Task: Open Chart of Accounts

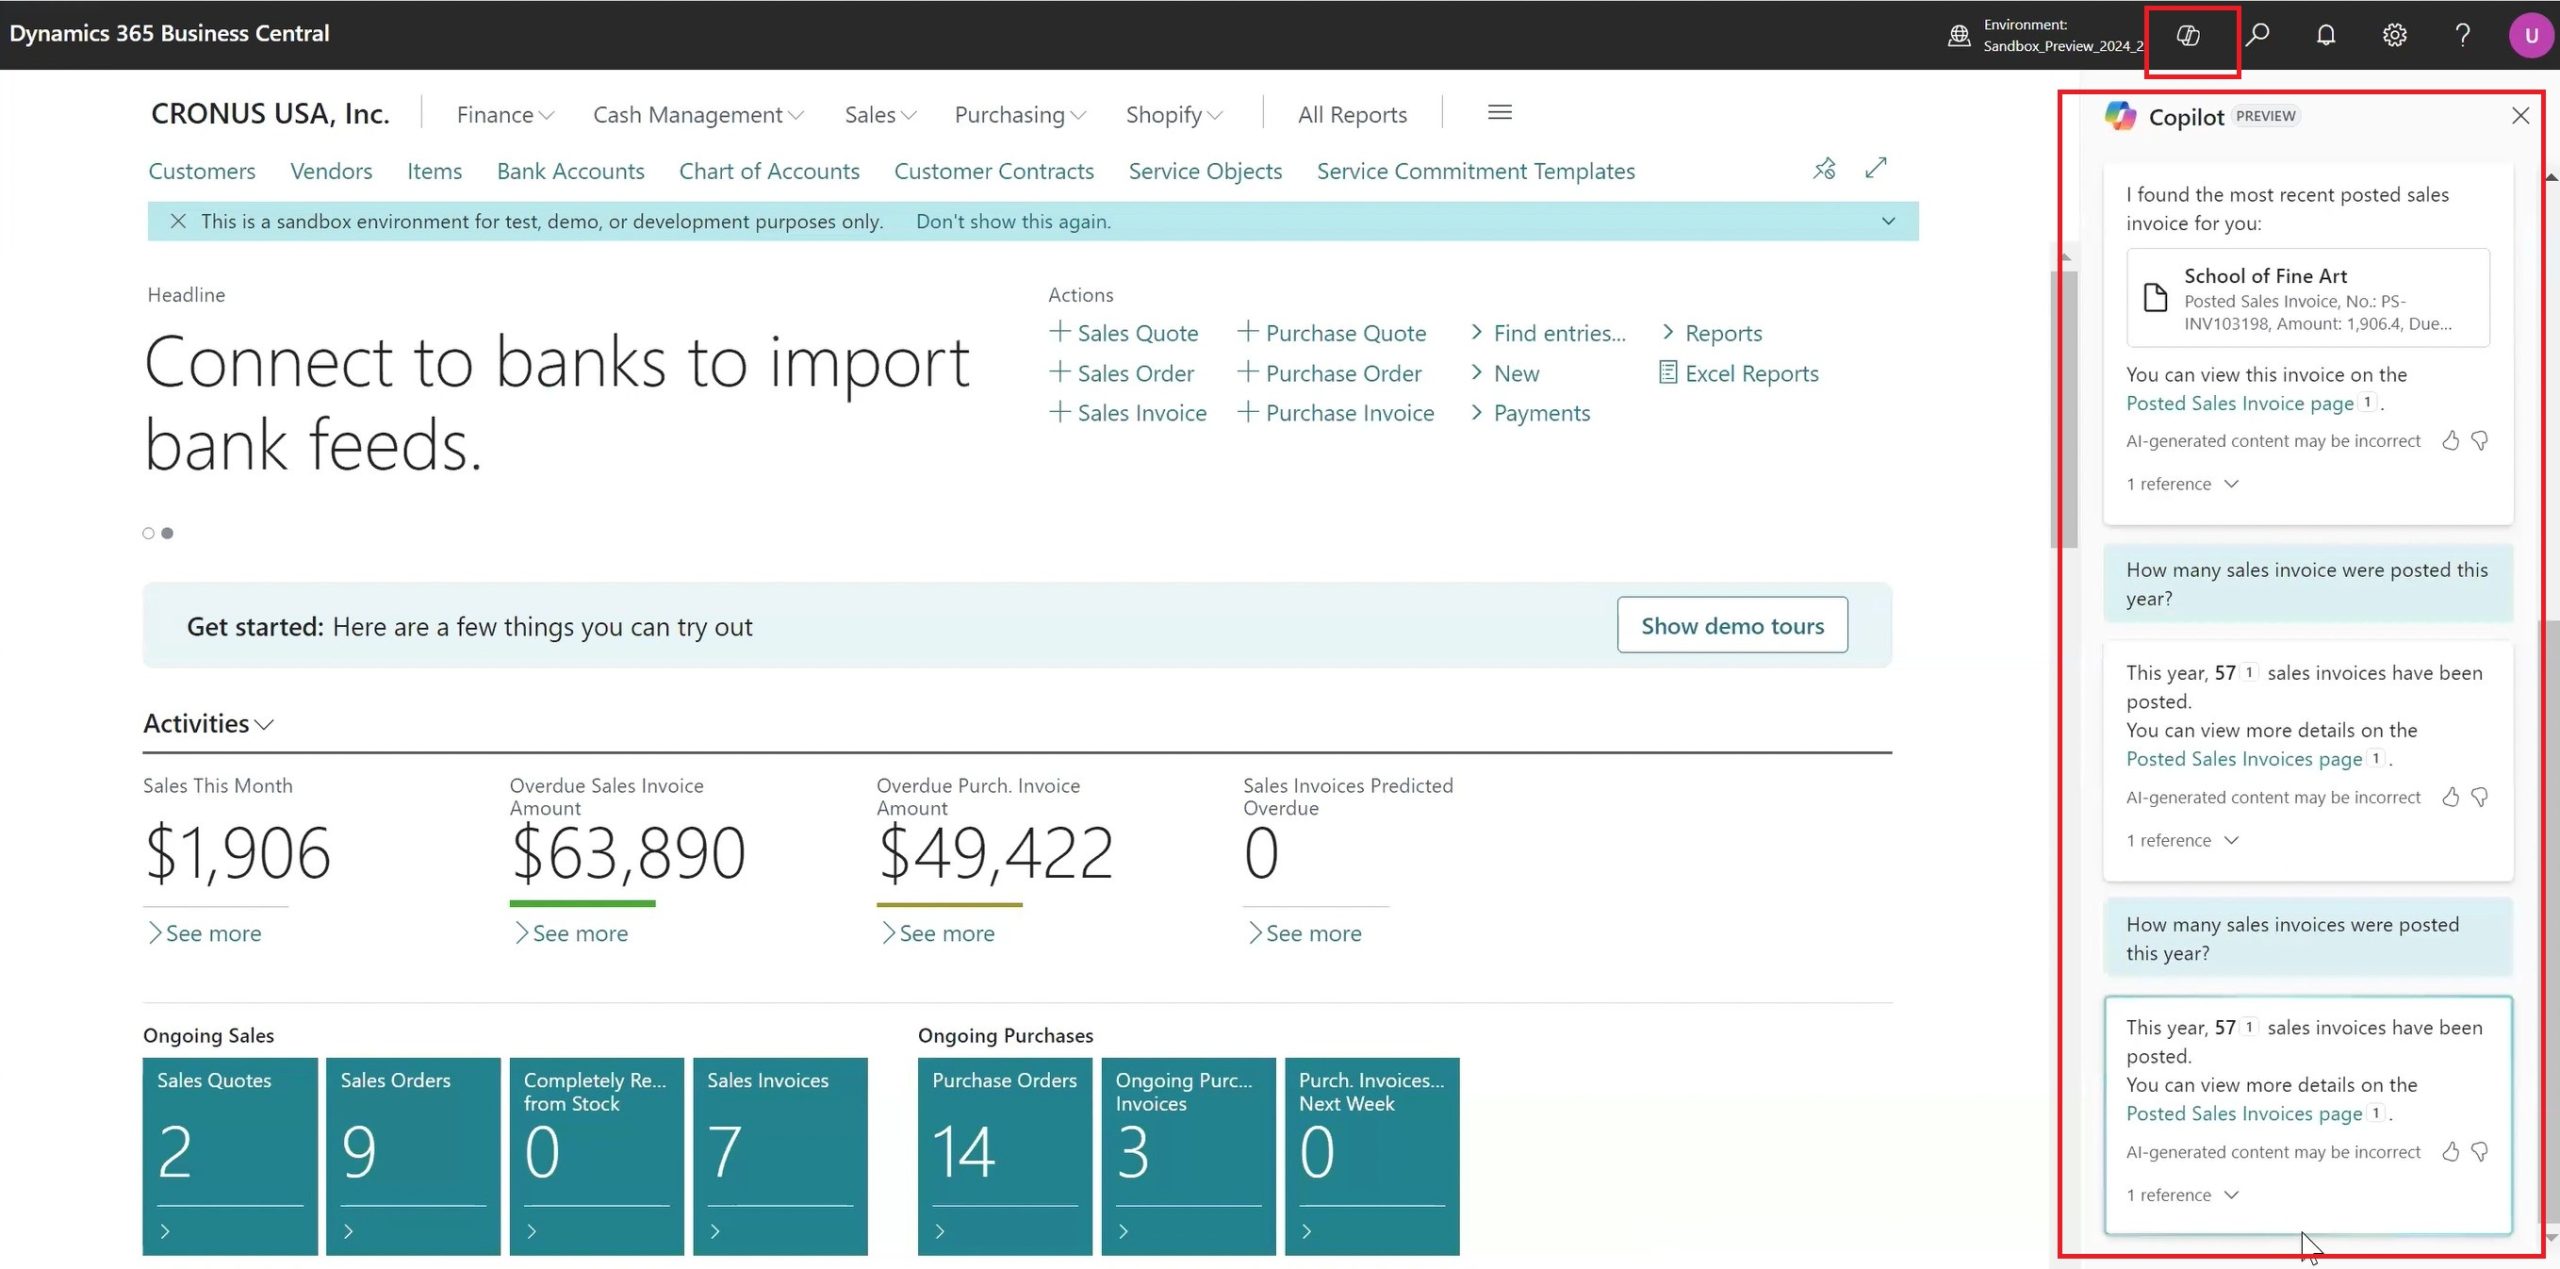Action: point(769,171)
